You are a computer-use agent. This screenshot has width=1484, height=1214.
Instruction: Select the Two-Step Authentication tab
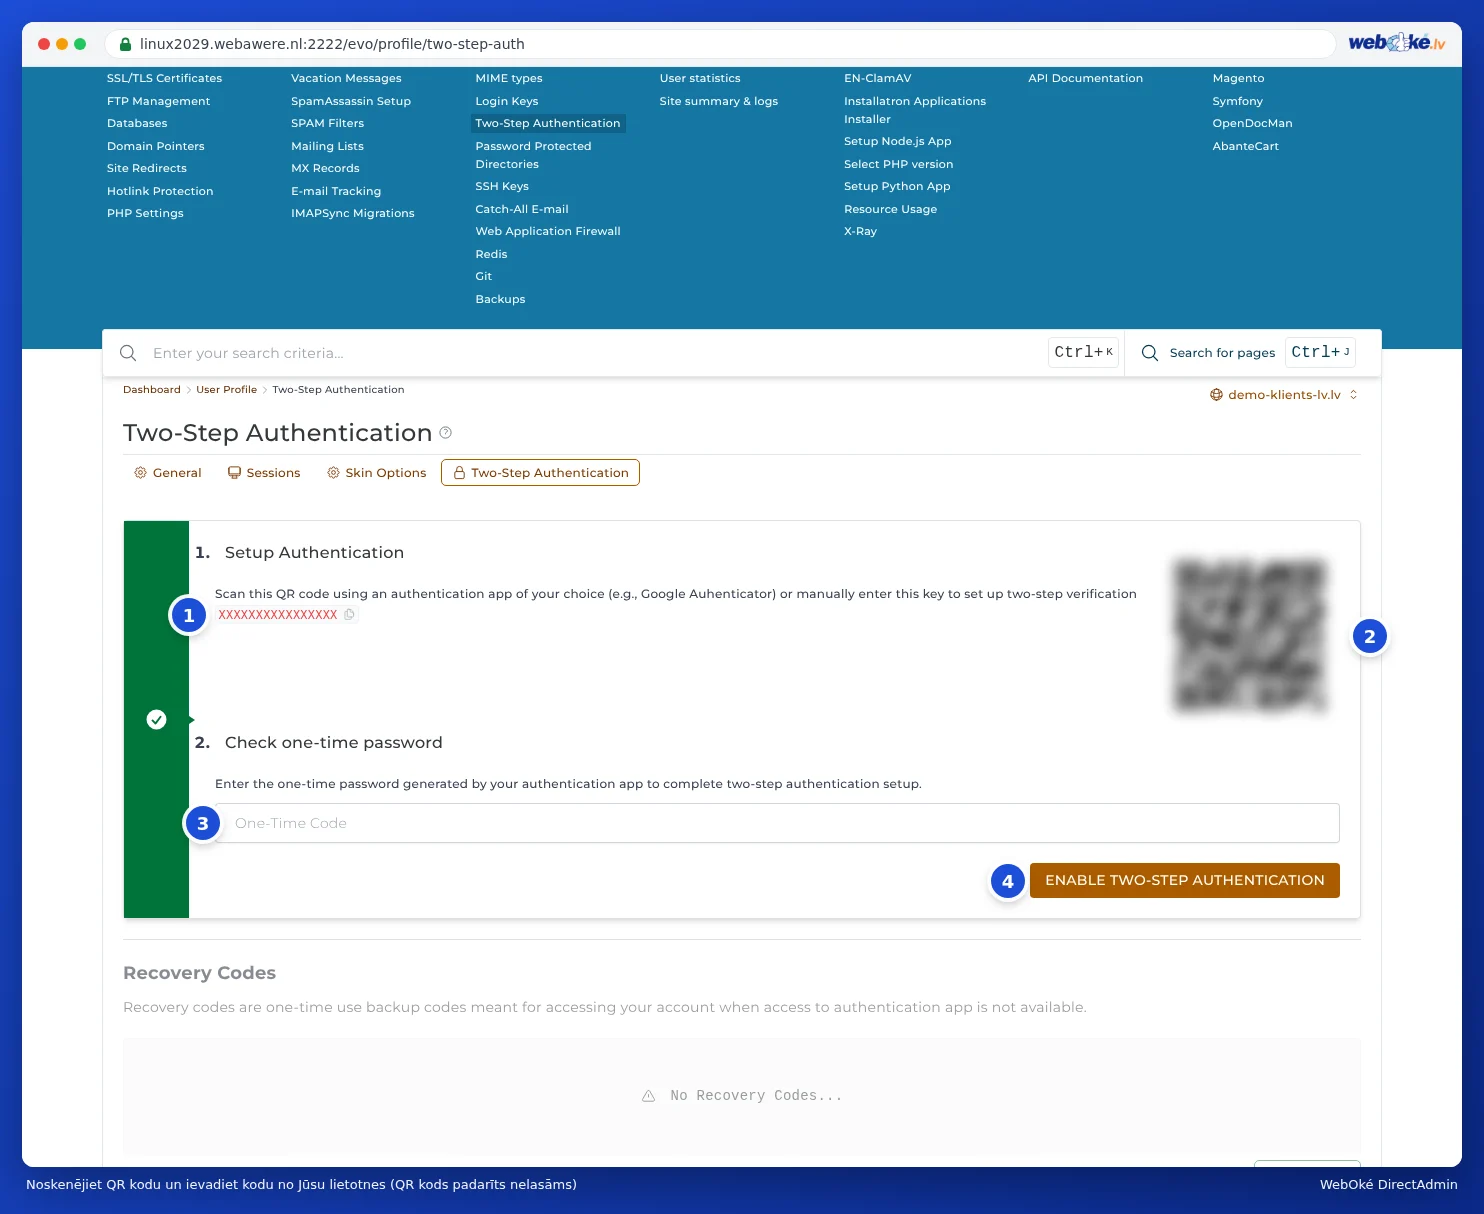pyautogui.click(x=540, y=473)
